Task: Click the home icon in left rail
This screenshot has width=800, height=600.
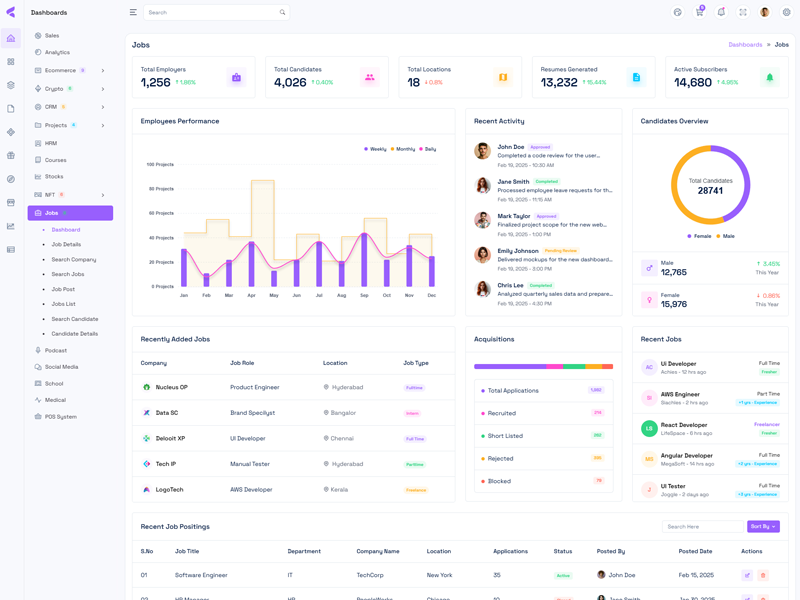Action: coord(11,39)
